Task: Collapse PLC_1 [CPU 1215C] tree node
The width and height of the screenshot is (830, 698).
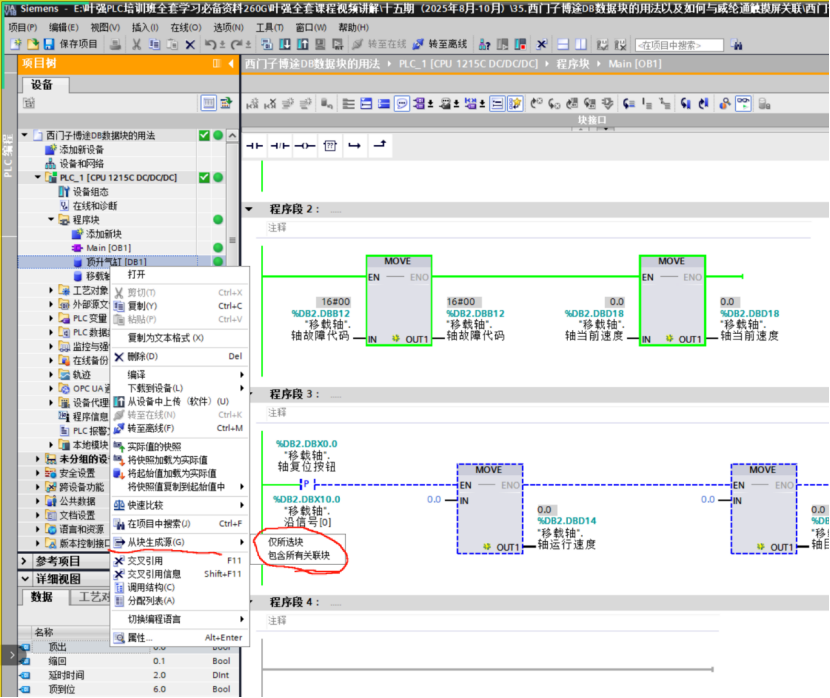Action: pos(38,177)
